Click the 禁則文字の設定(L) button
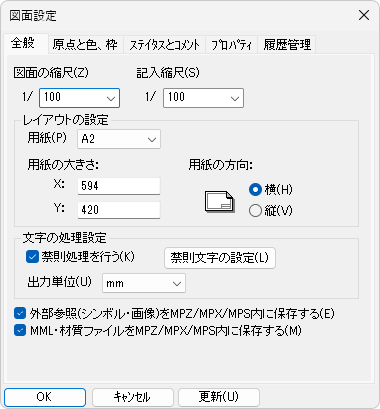 (220, 258)
